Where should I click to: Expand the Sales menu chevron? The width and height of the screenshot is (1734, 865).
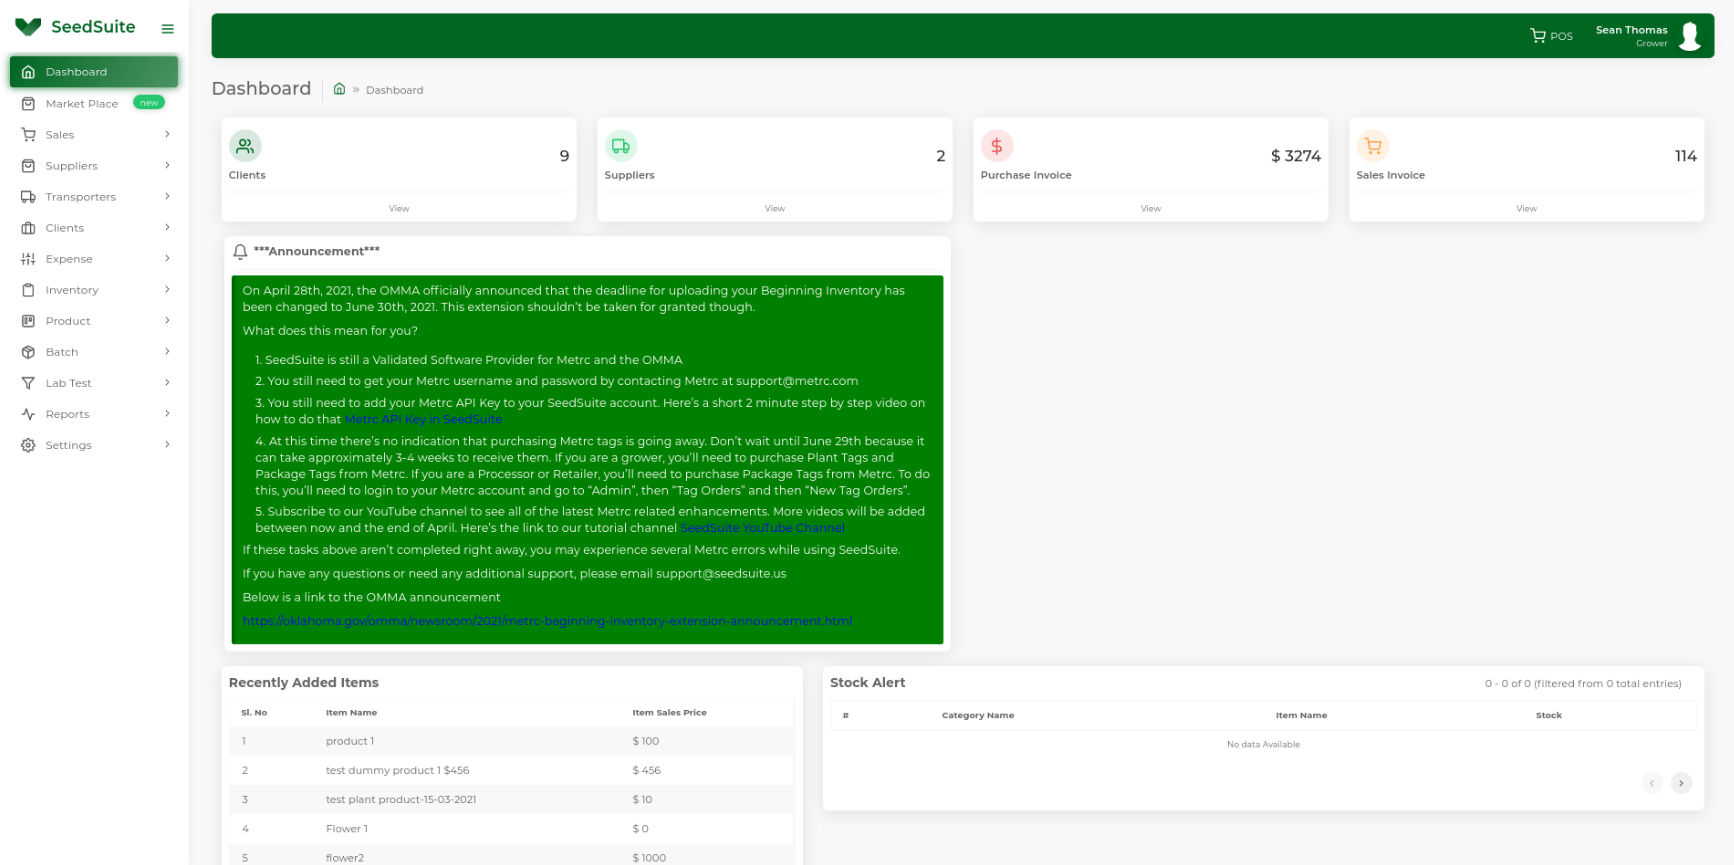[x=167, y=134]
